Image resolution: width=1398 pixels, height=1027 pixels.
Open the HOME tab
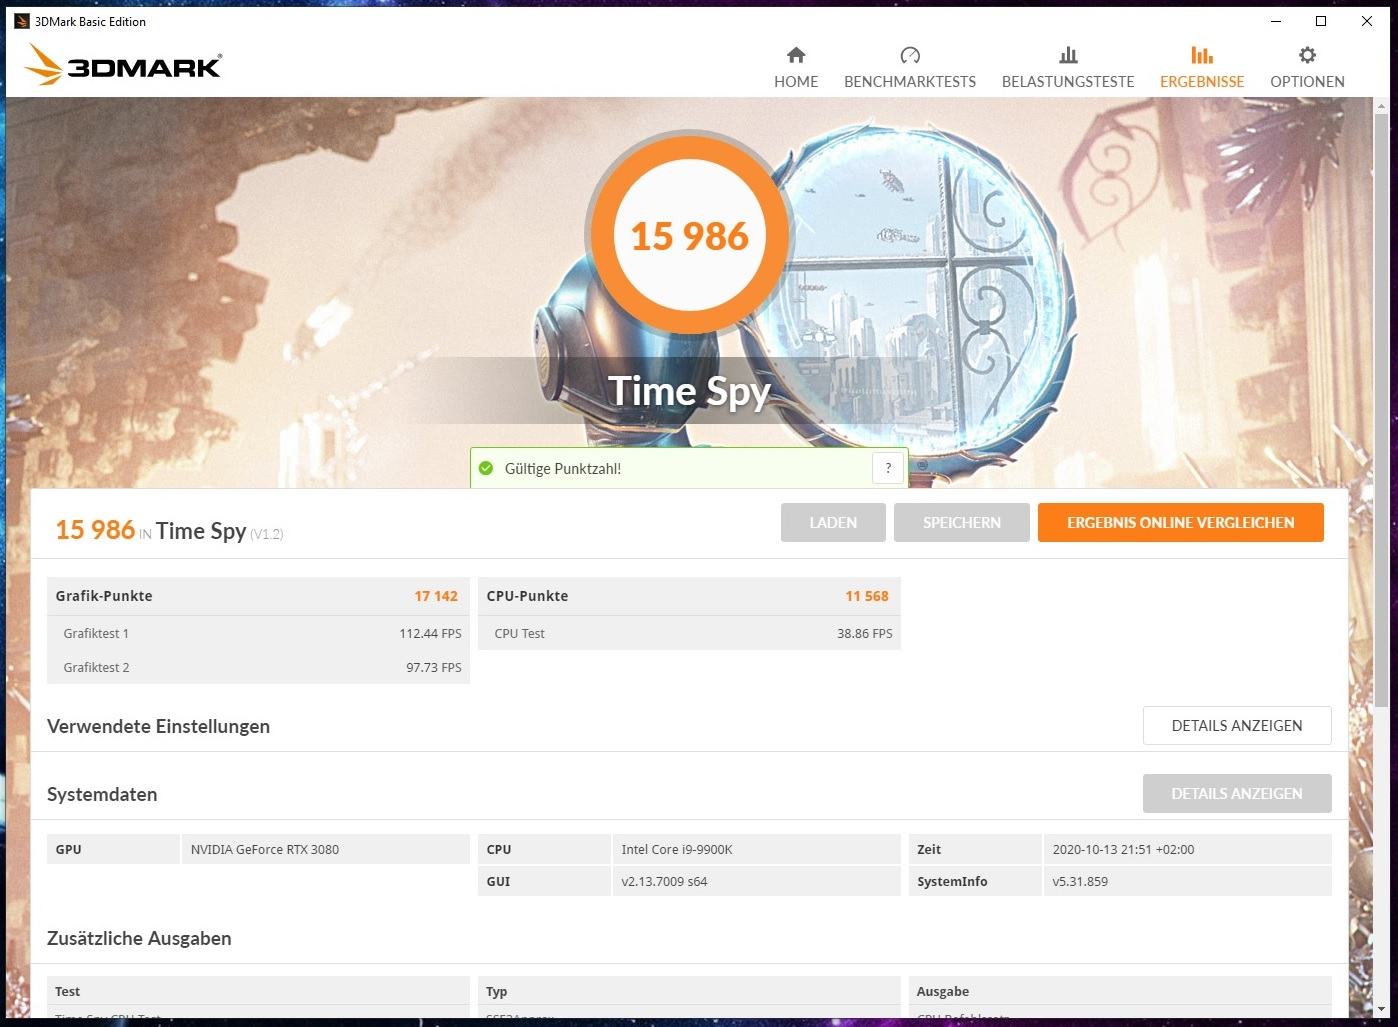pyautogui.click(x=796, y=67)
